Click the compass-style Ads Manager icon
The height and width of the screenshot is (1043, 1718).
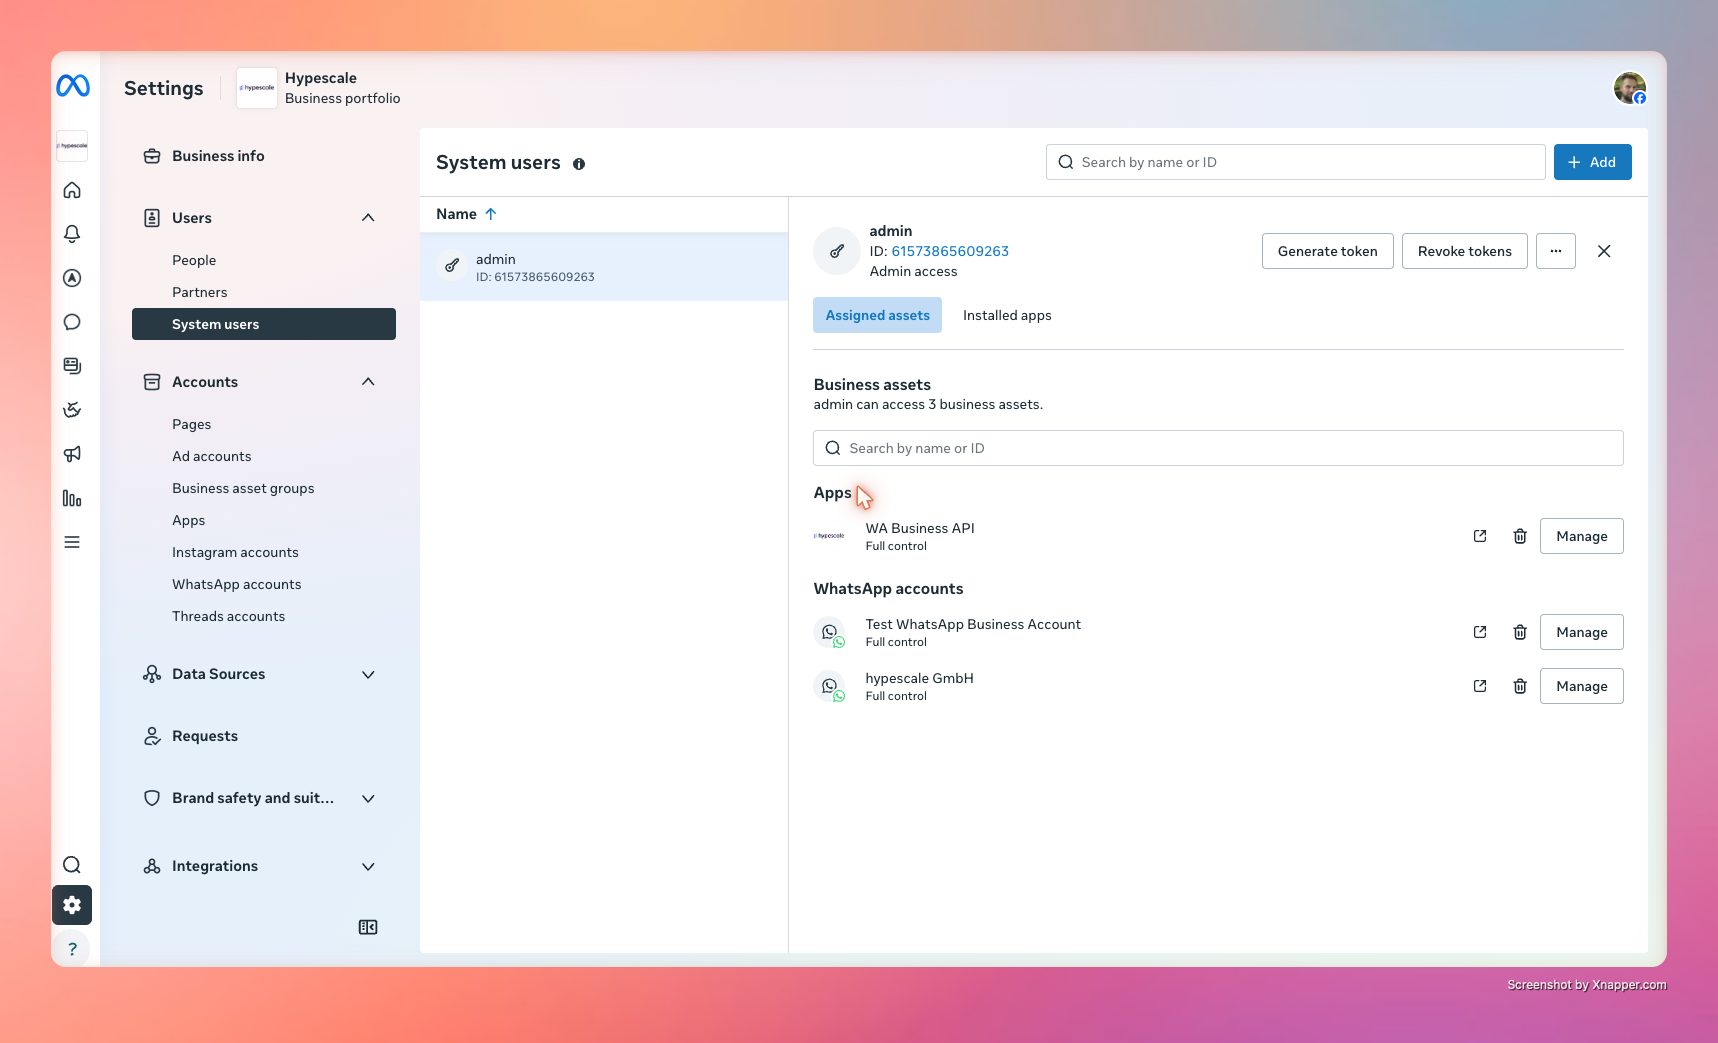pyautogui.click(x=72, y=278)
